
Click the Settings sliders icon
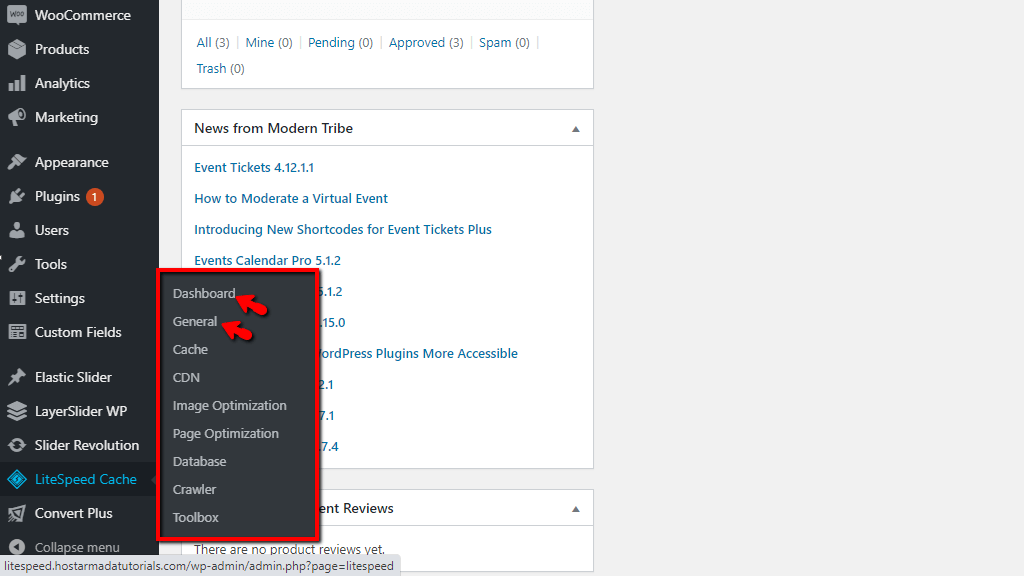(x=17, y=298)
